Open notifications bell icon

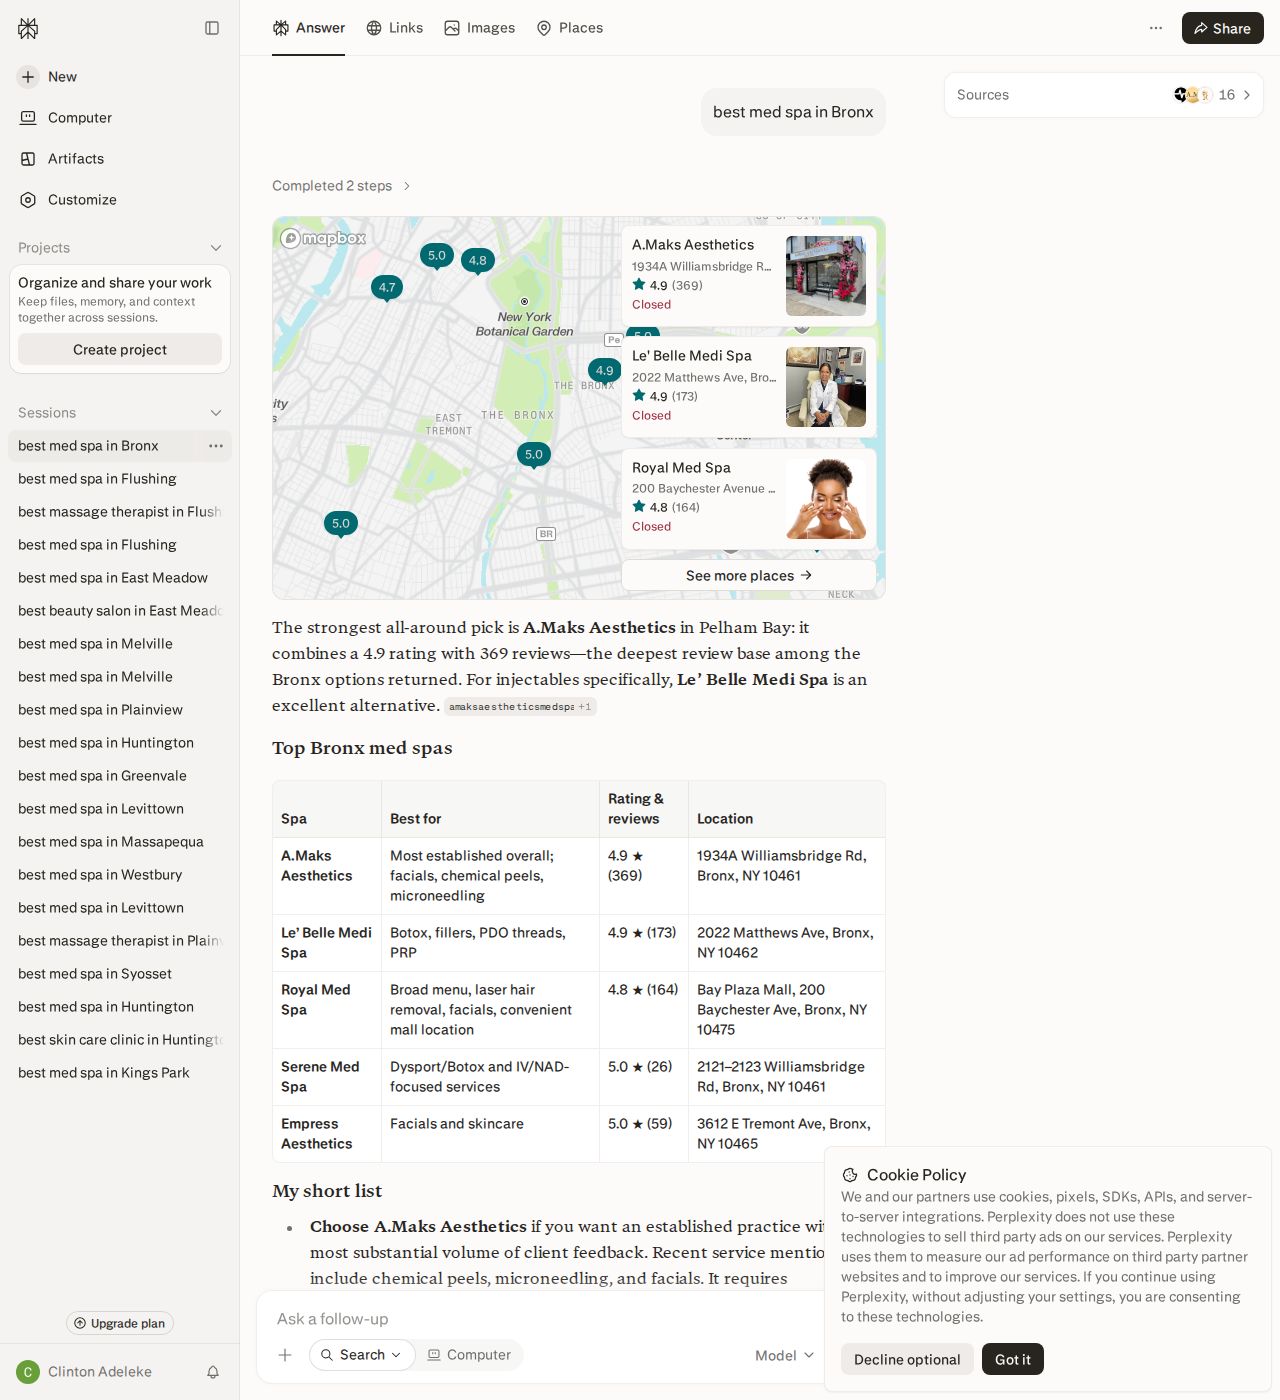pos(213,1372)
